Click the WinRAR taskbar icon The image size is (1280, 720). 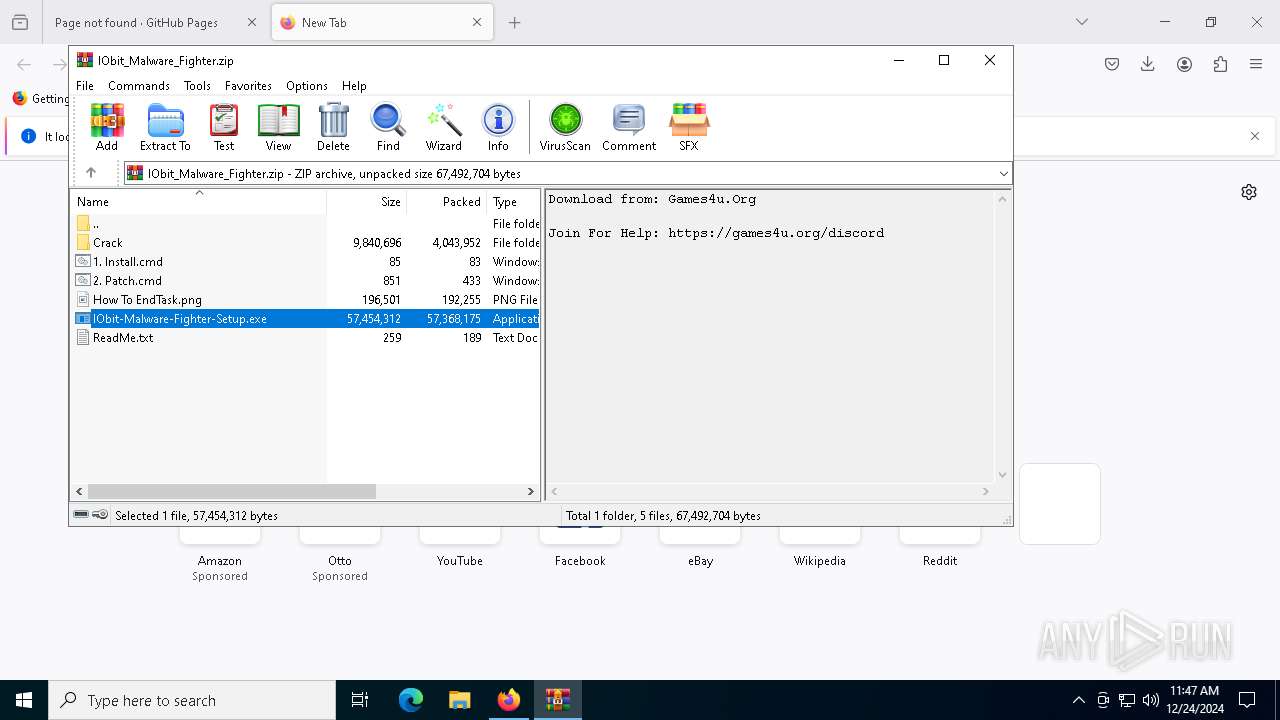(557, 700)
